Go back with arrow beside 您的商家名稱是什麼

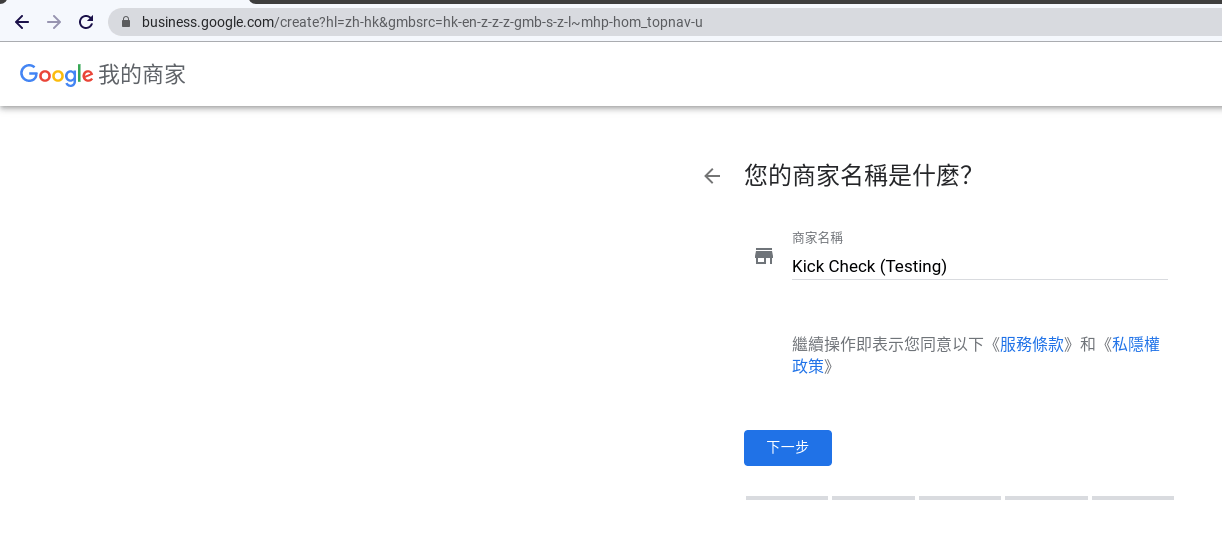pos(712,176)
